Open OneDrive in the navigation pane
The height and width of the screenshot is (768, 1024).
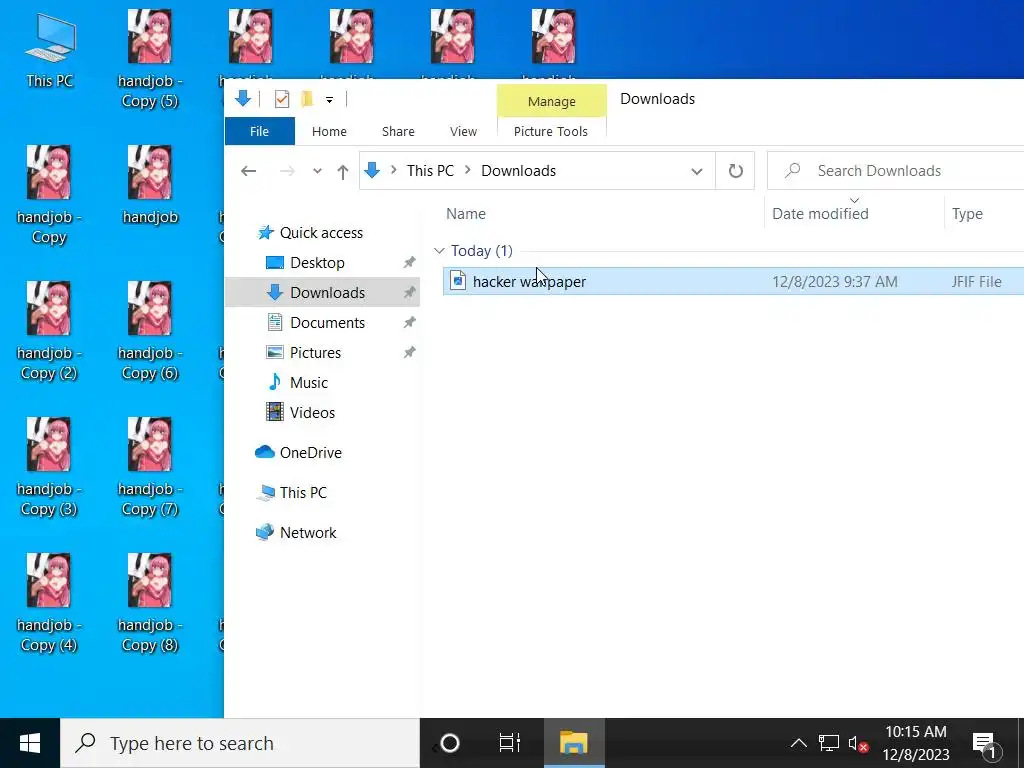[x=310, y=453]
